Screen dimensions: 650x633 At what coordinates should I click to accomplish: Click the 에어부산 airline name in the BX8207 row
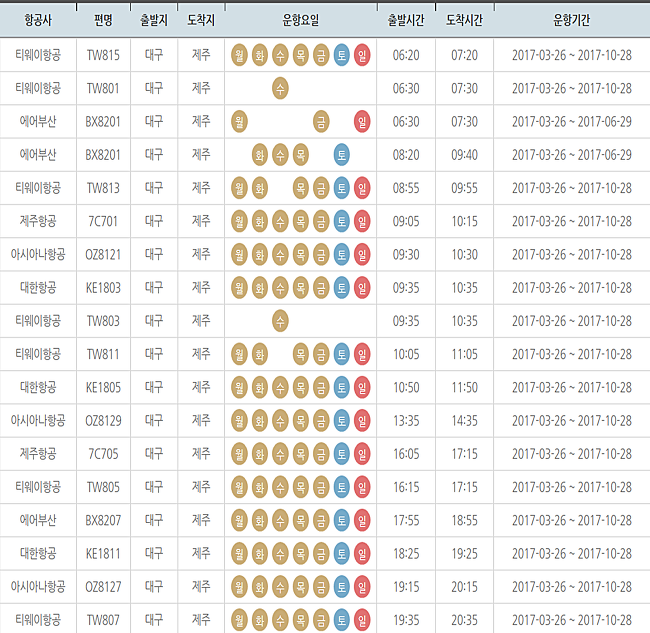click(38, 520)
